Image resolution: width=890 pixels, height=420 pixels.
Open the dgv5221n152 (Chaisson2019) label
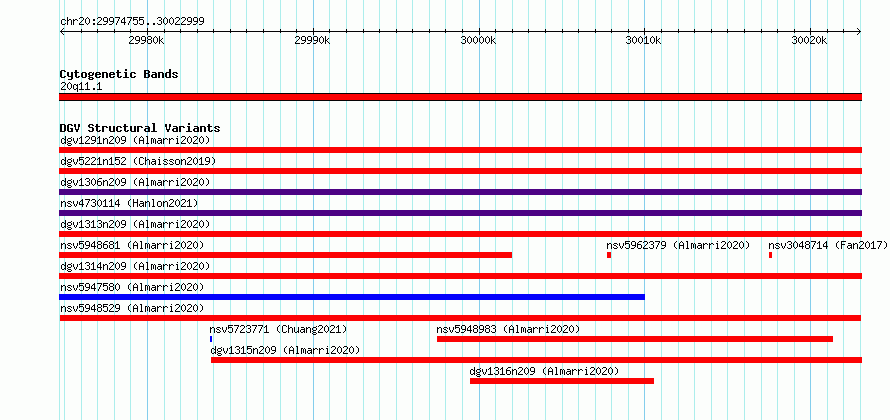click(138, 161)
